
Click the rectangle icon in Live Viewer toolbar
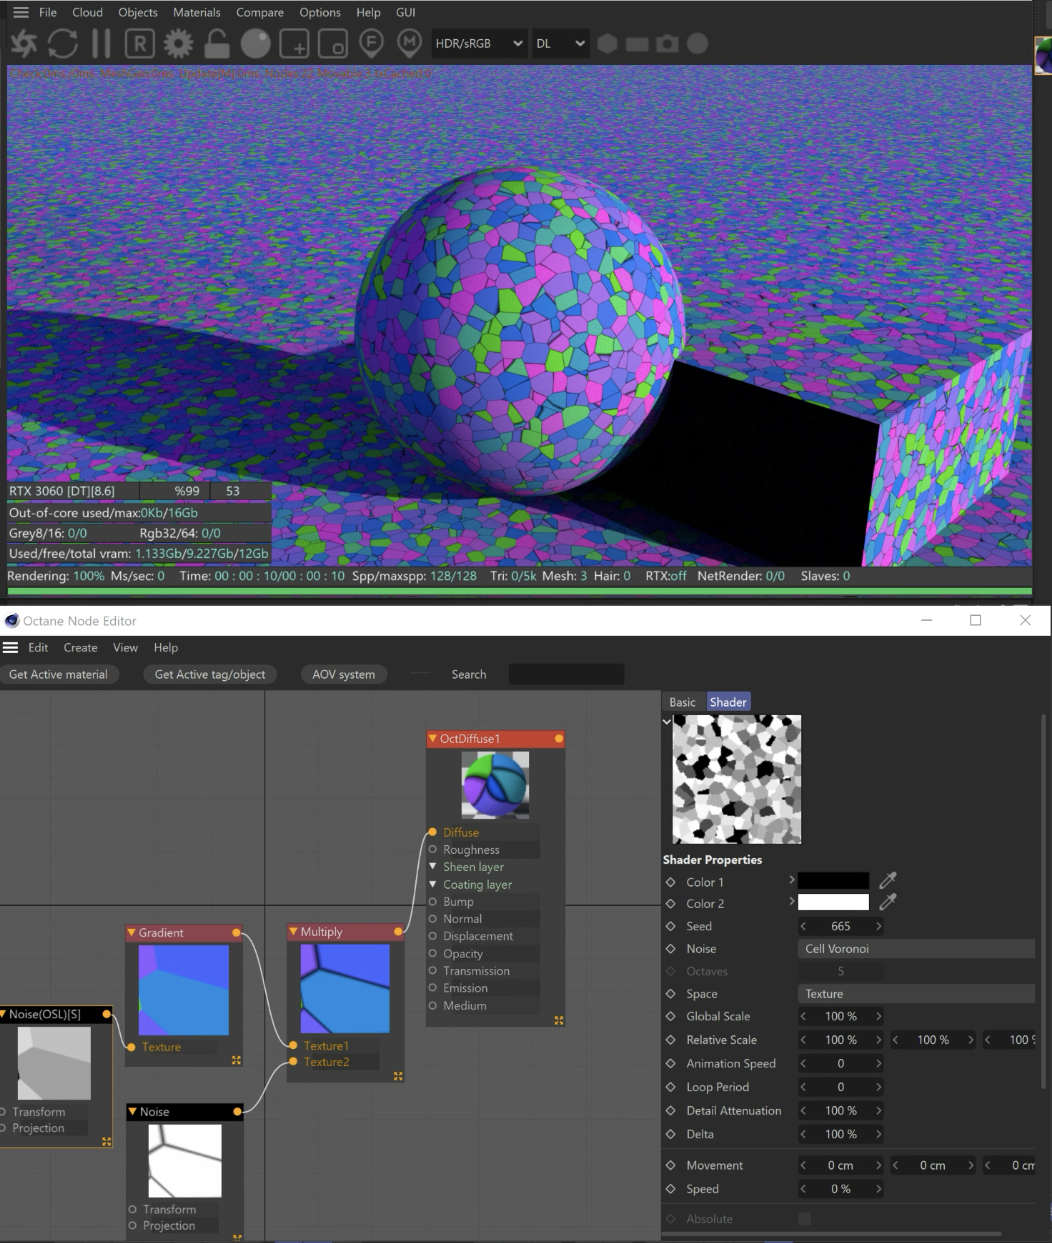coord(637,44)
